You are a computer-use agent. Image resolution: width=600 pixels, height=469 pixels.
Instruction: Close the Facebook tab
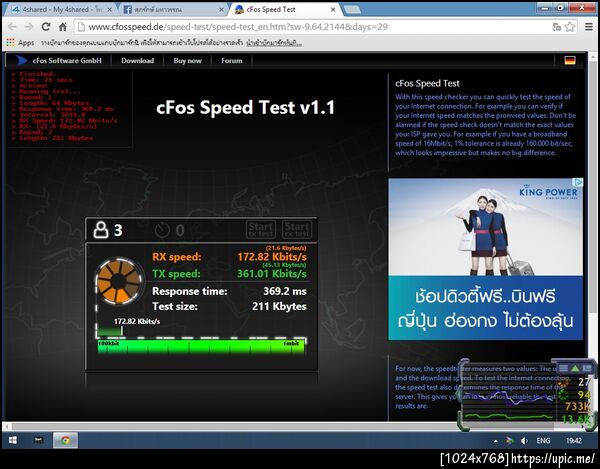221,10
